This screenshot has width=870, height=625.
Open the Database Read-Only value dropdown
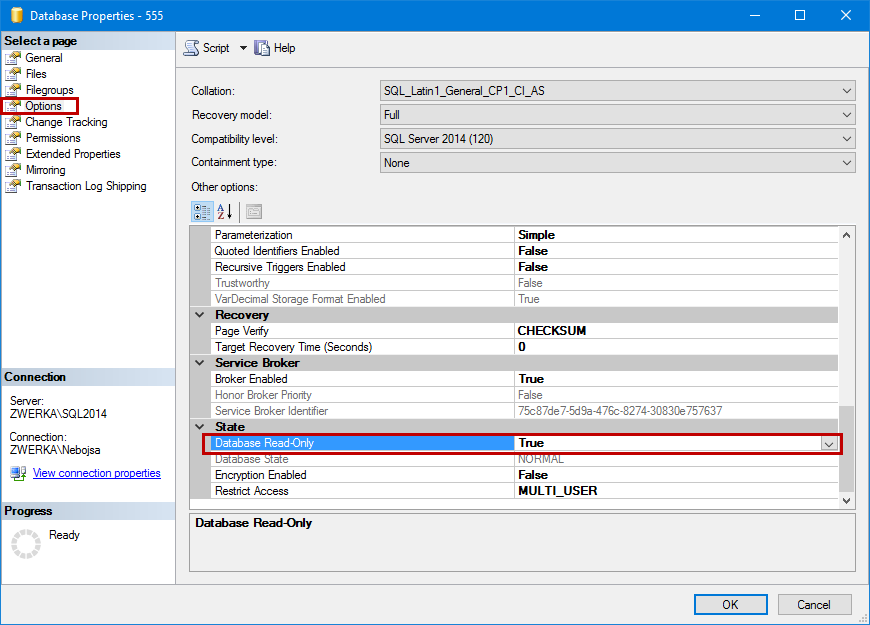pyautogui.click(x=828, y=443)
